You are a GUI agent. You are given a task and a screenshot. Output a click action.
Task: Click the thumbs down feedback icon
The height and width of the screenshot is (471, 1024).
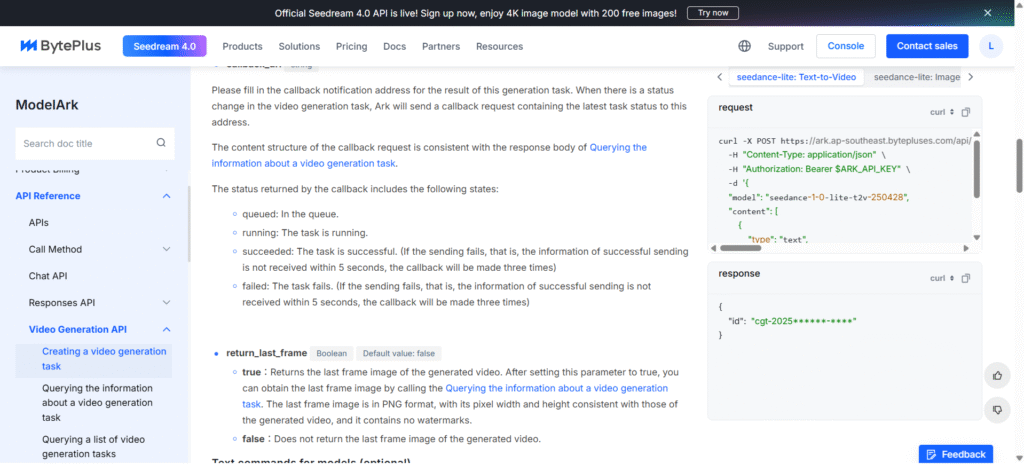997,409
